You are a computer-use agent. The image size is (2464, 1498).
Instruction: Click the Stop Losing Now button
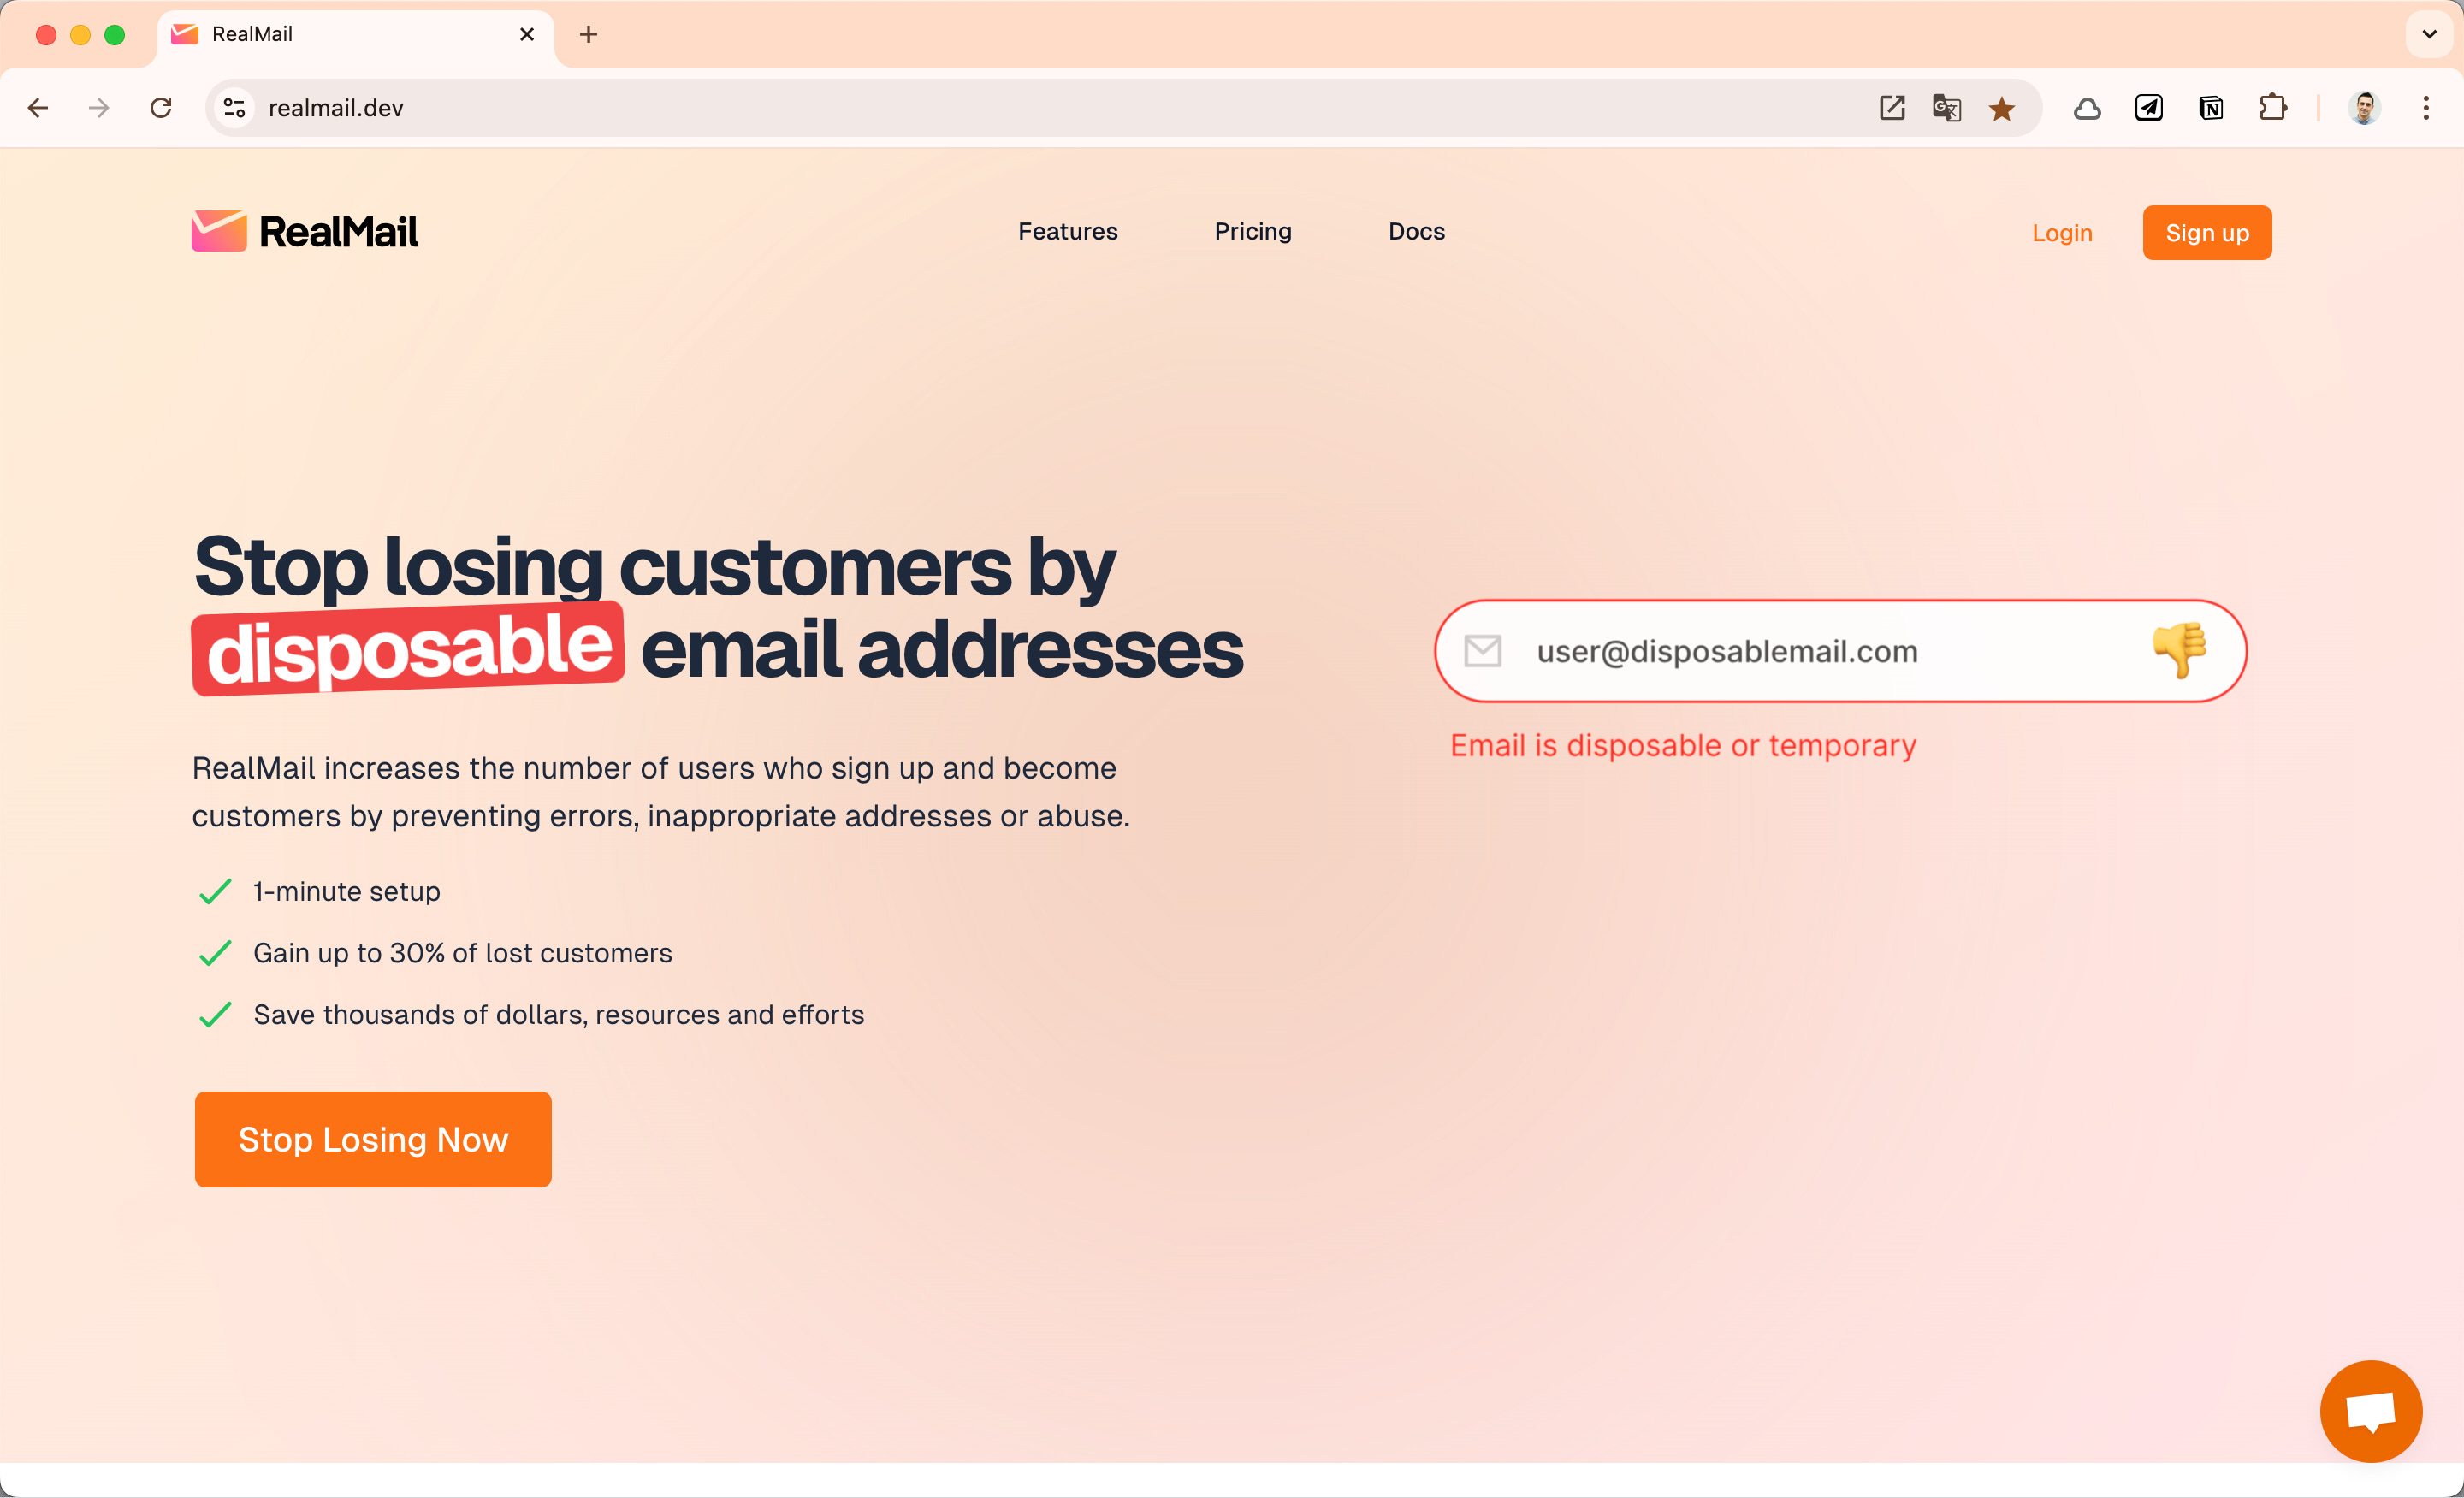coord(373,1139)
